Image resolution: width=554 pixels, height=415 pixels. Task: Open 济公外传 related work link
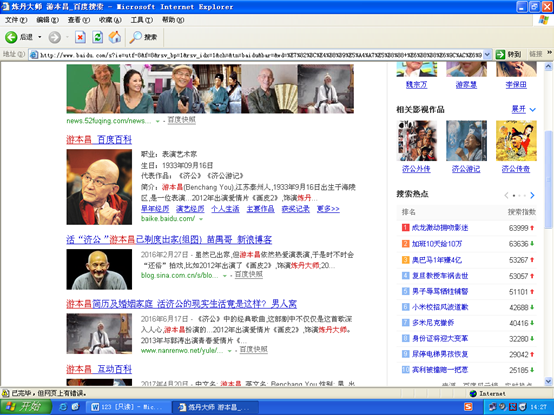coord(416,169)
